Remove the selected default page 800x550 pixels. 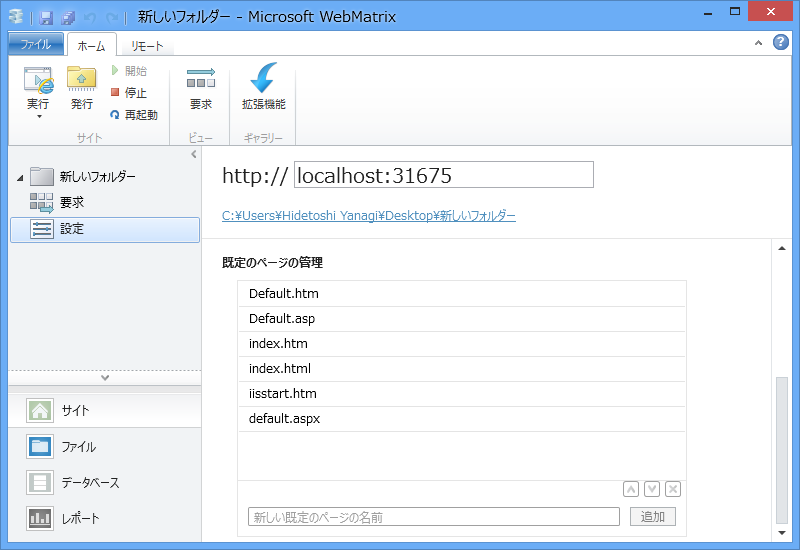pyautogui.click(x=673, y=489)
